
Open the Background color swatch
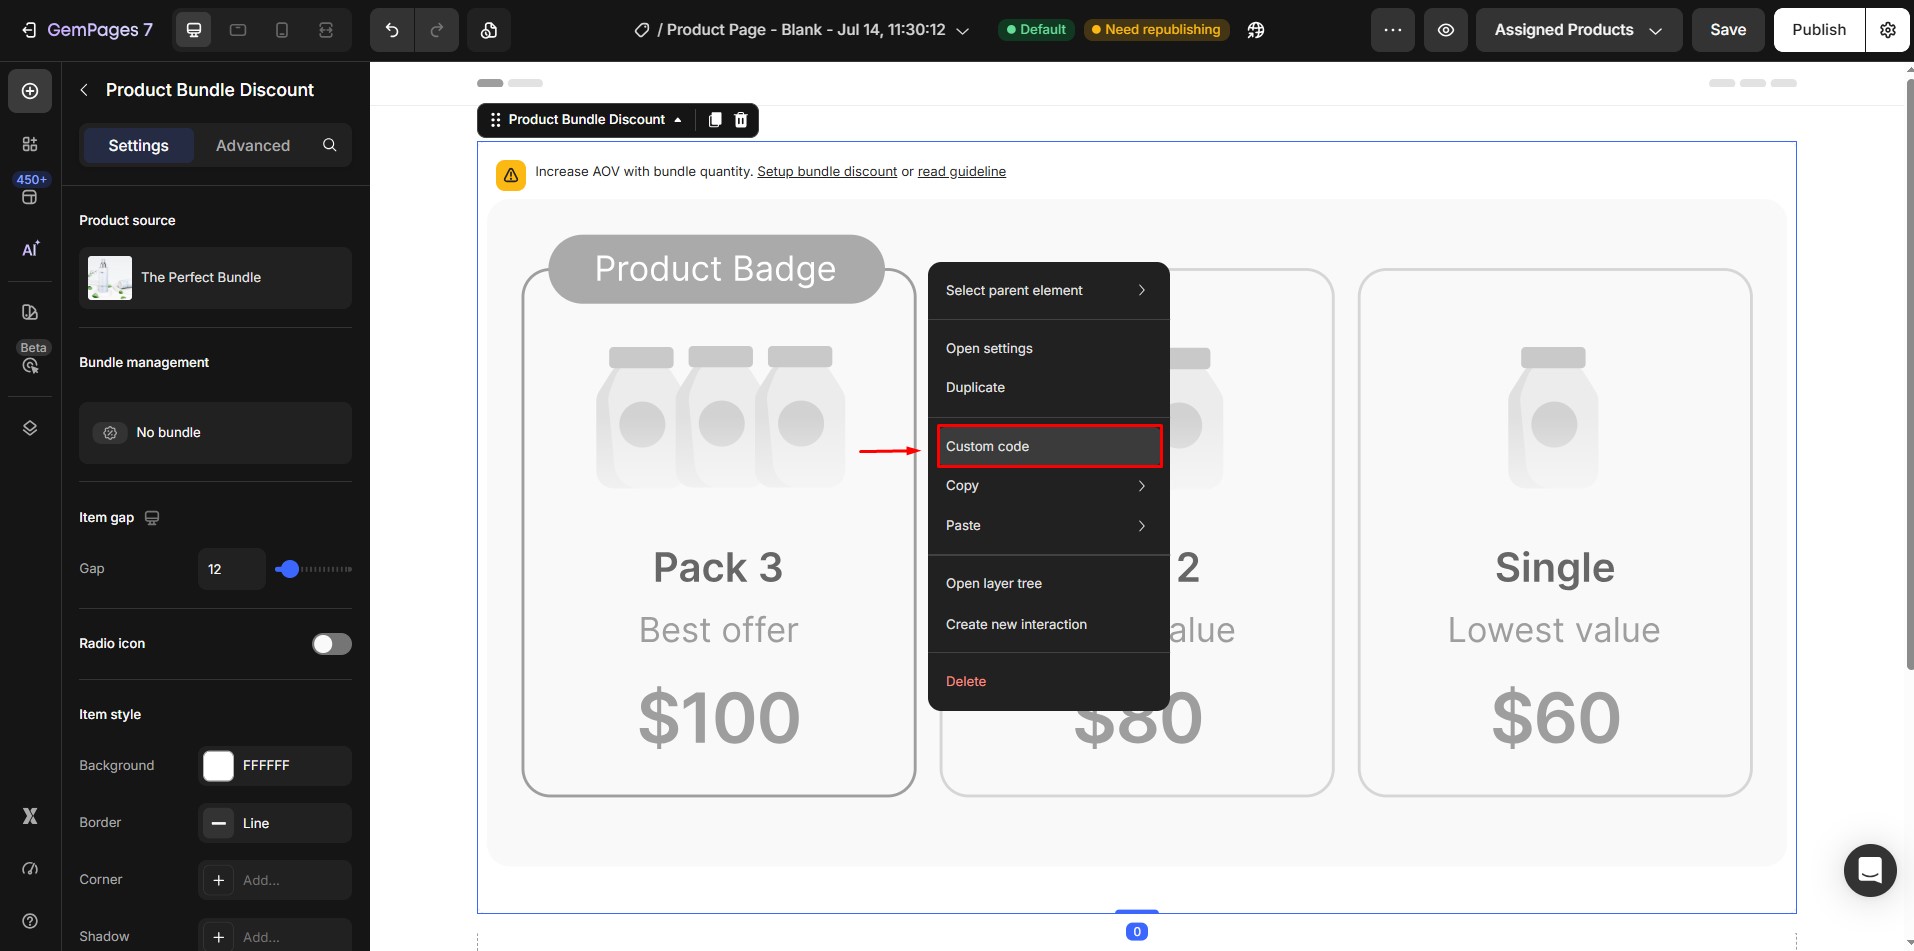pyautogui.click(x=218, y=766)
